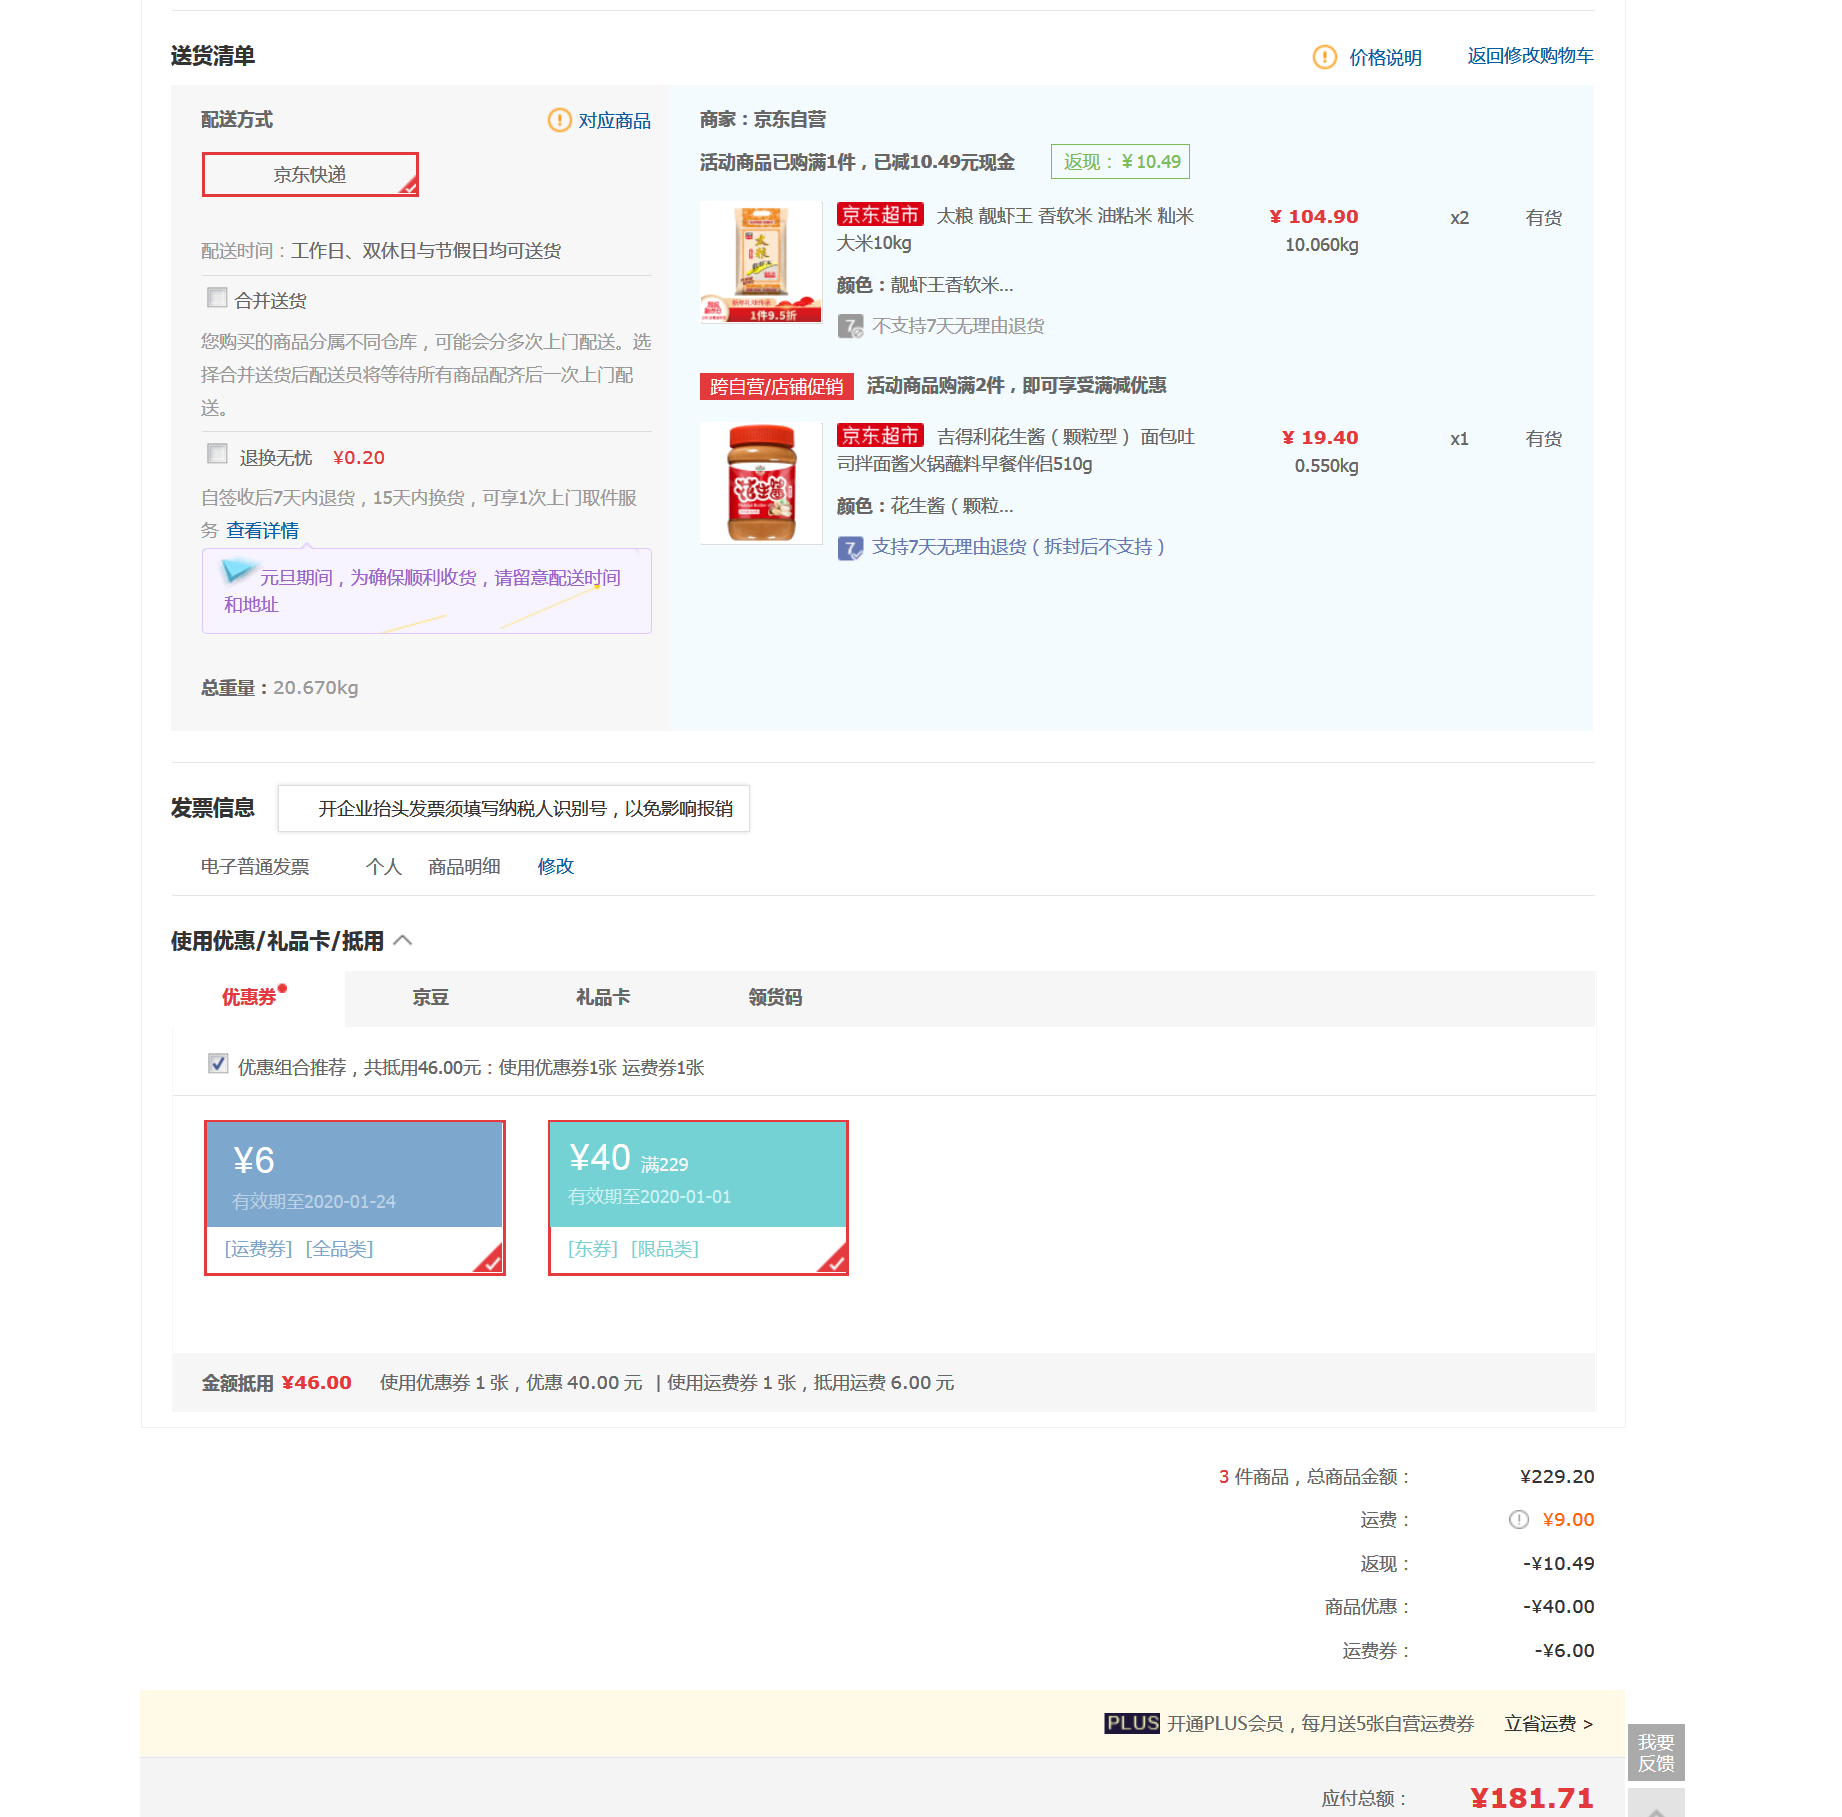Click 电子普通发票 invoice type text

(x=255, y=867)
